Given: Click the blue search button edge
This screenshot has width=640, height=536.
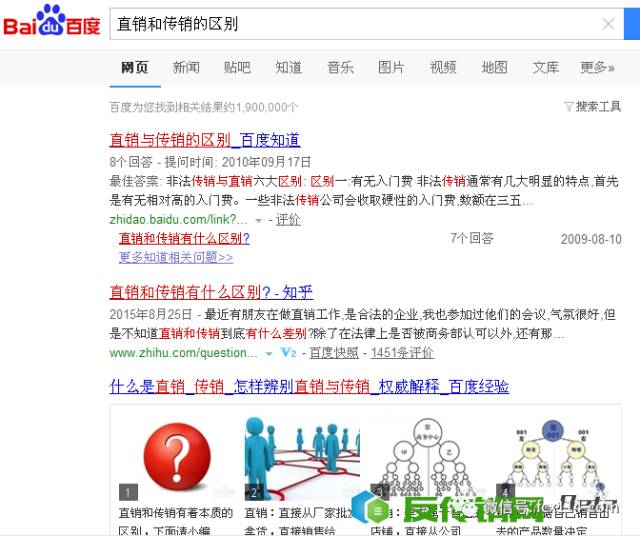Looking at the screenshot, I should (632, 24).
